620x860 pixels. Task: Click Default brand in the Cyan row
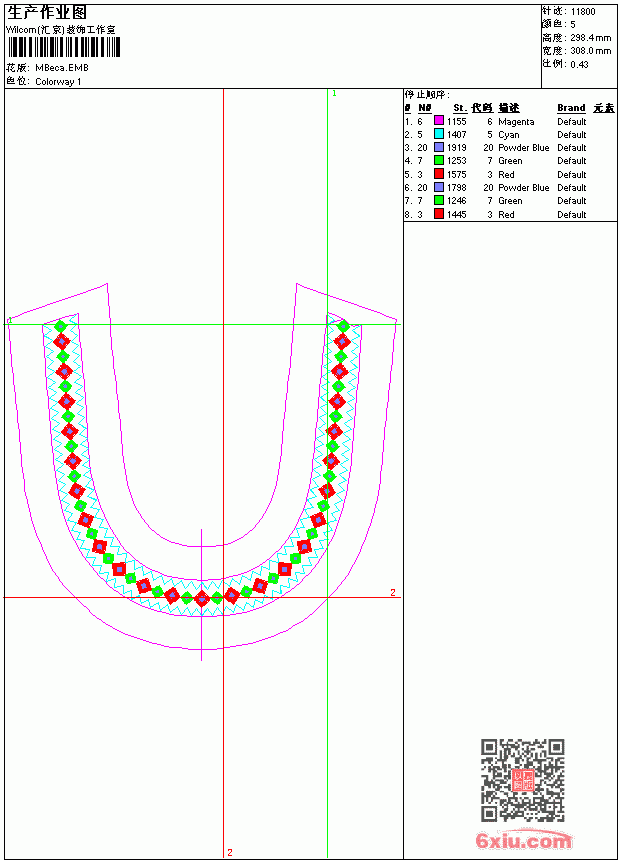pos(572,134)
